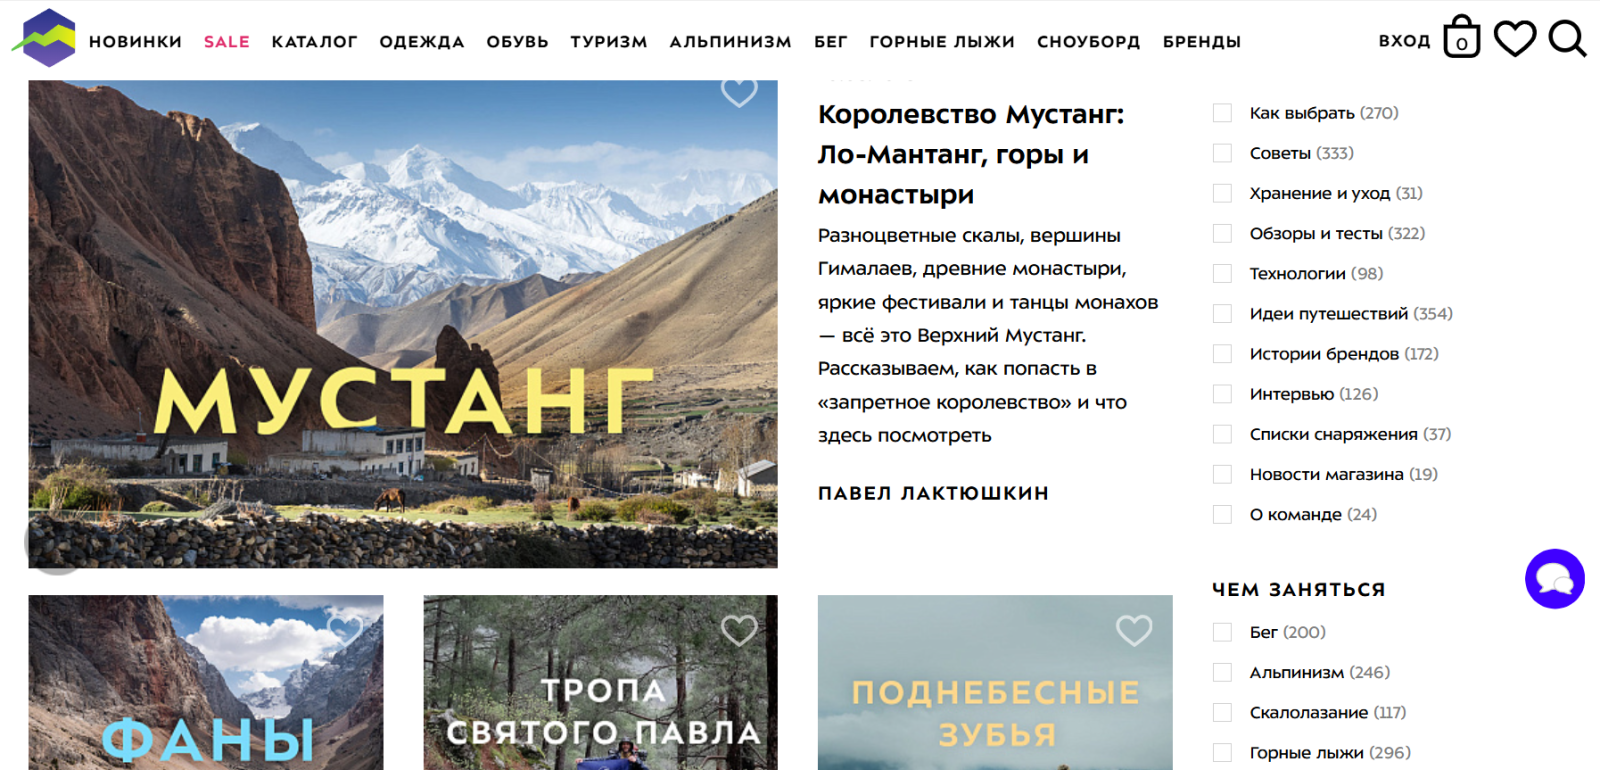
Task: Favorite the Мустанг article with heart icon
Action: click(739, 92)
